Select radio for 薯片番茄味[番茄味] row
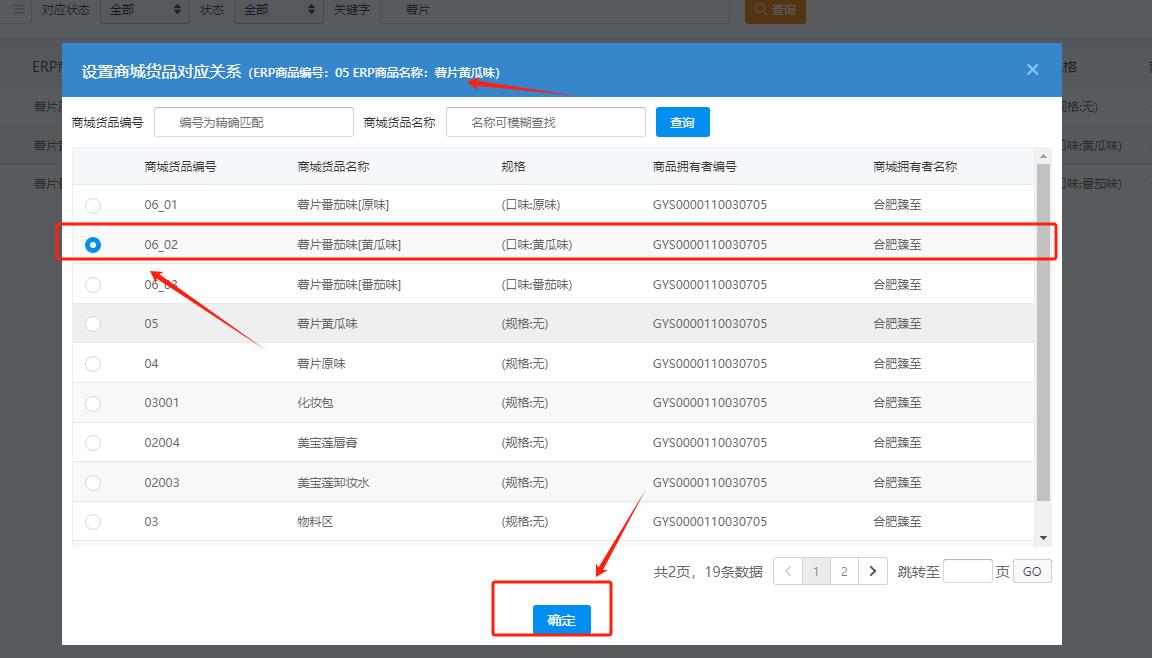1152x658 pixels. click(x=93, y=285)
